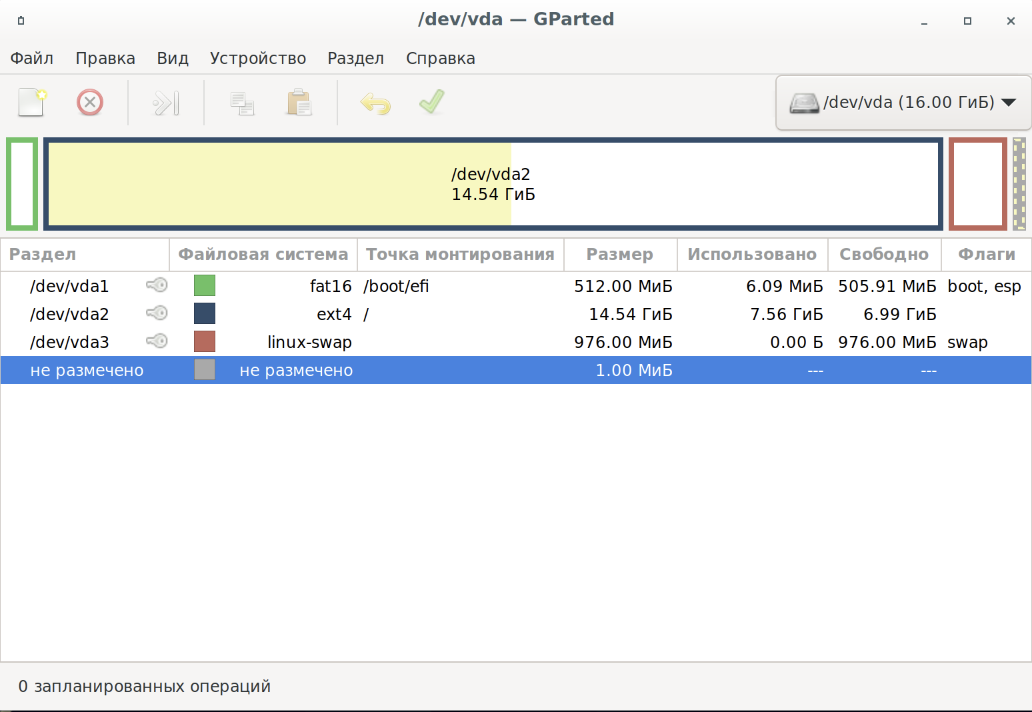Click the window menu icon in the title bar

click(21, 20)
